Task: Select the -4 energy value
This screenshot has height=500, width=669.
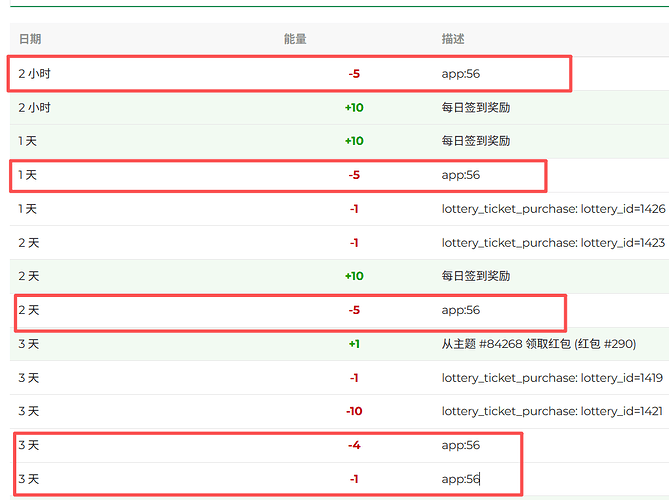Action: [x=354, y=445]
